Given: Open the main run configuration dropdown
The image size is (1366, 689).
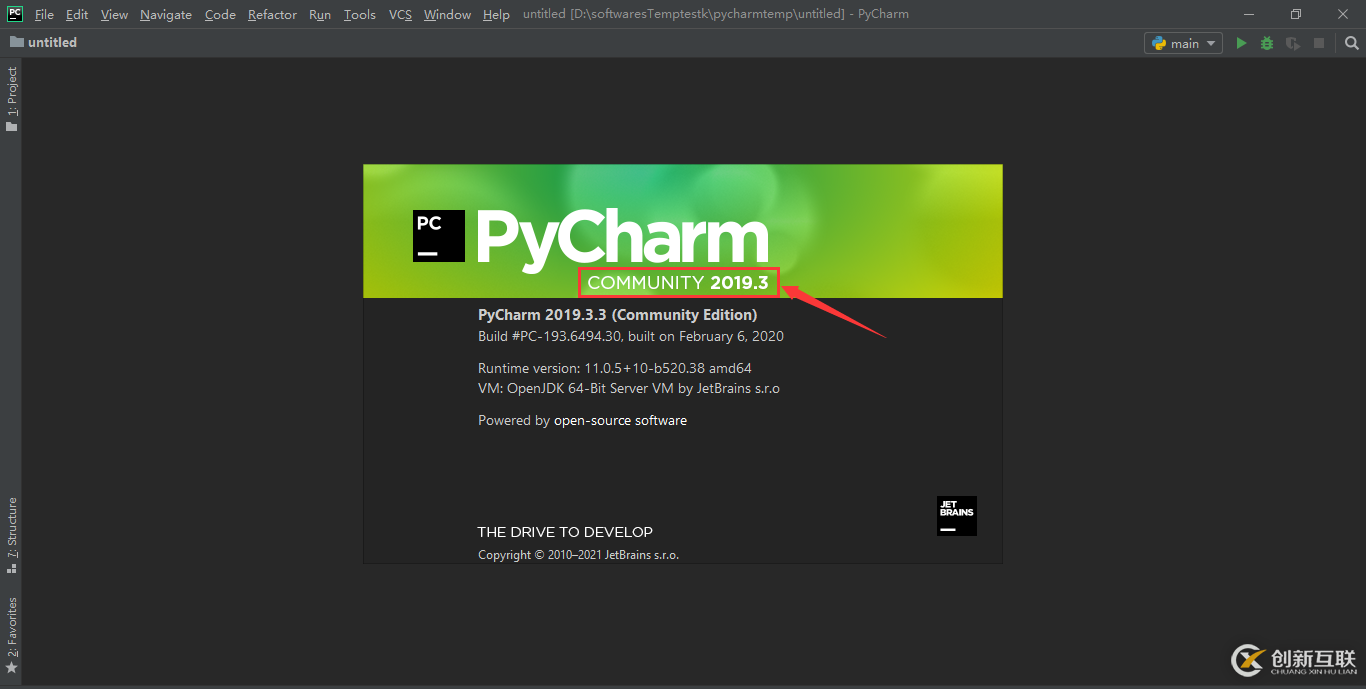Looking at the screenshot, I should pos(1183,43).
